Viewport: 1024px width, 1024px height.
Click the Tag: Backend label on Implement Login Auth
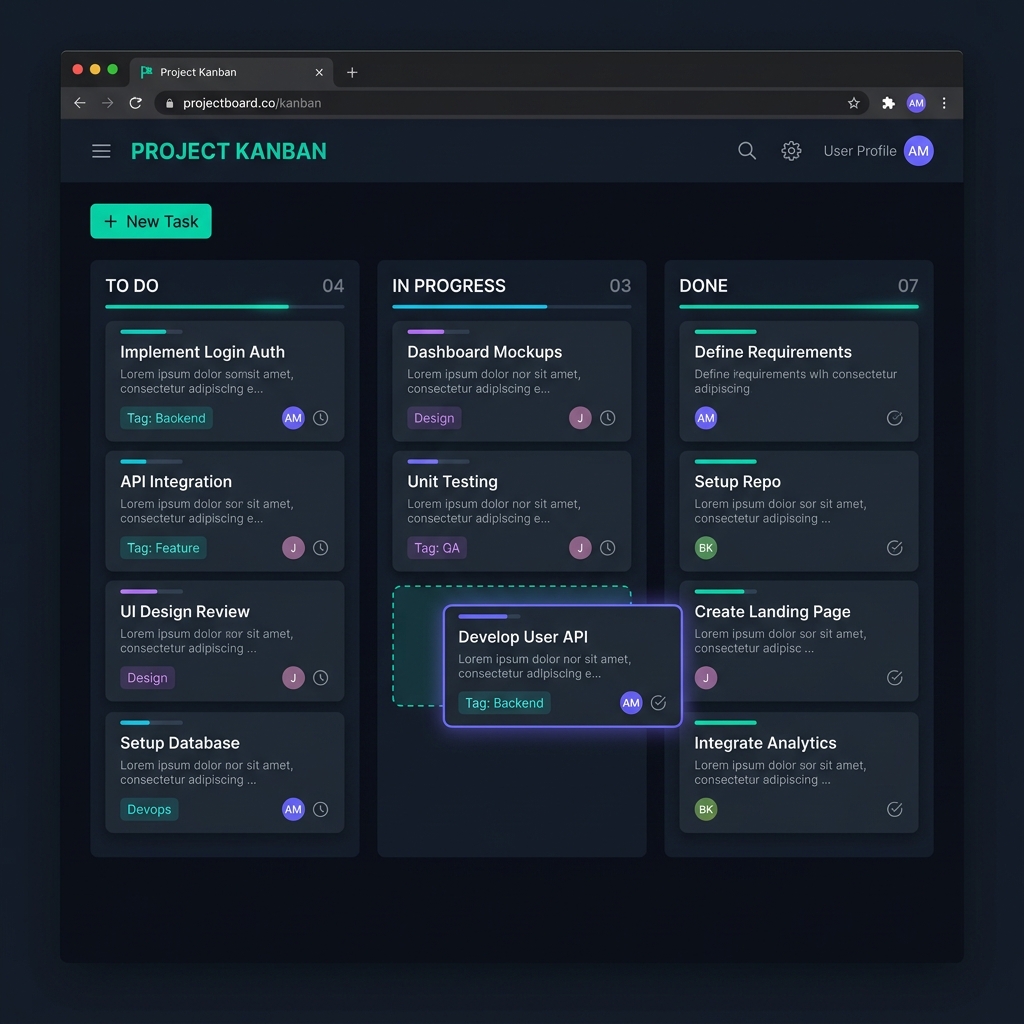[166, 418]
